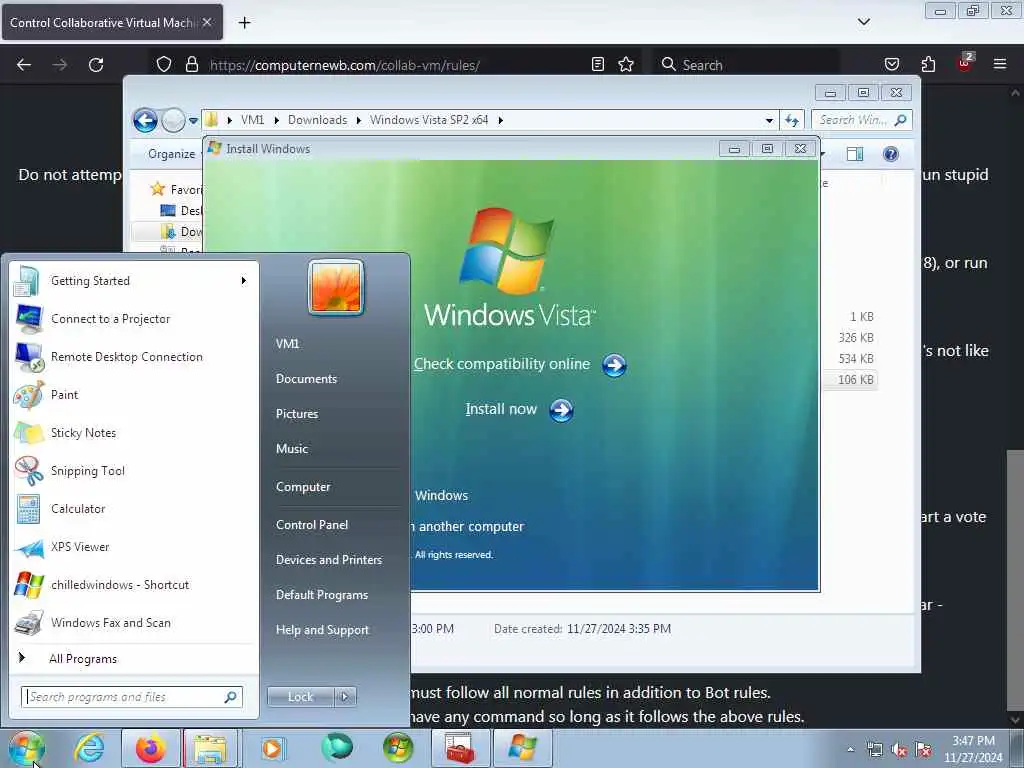Click Explorer Search Windows field
The width and height of the screenshot is (1024, 768).
click(862, 120)
